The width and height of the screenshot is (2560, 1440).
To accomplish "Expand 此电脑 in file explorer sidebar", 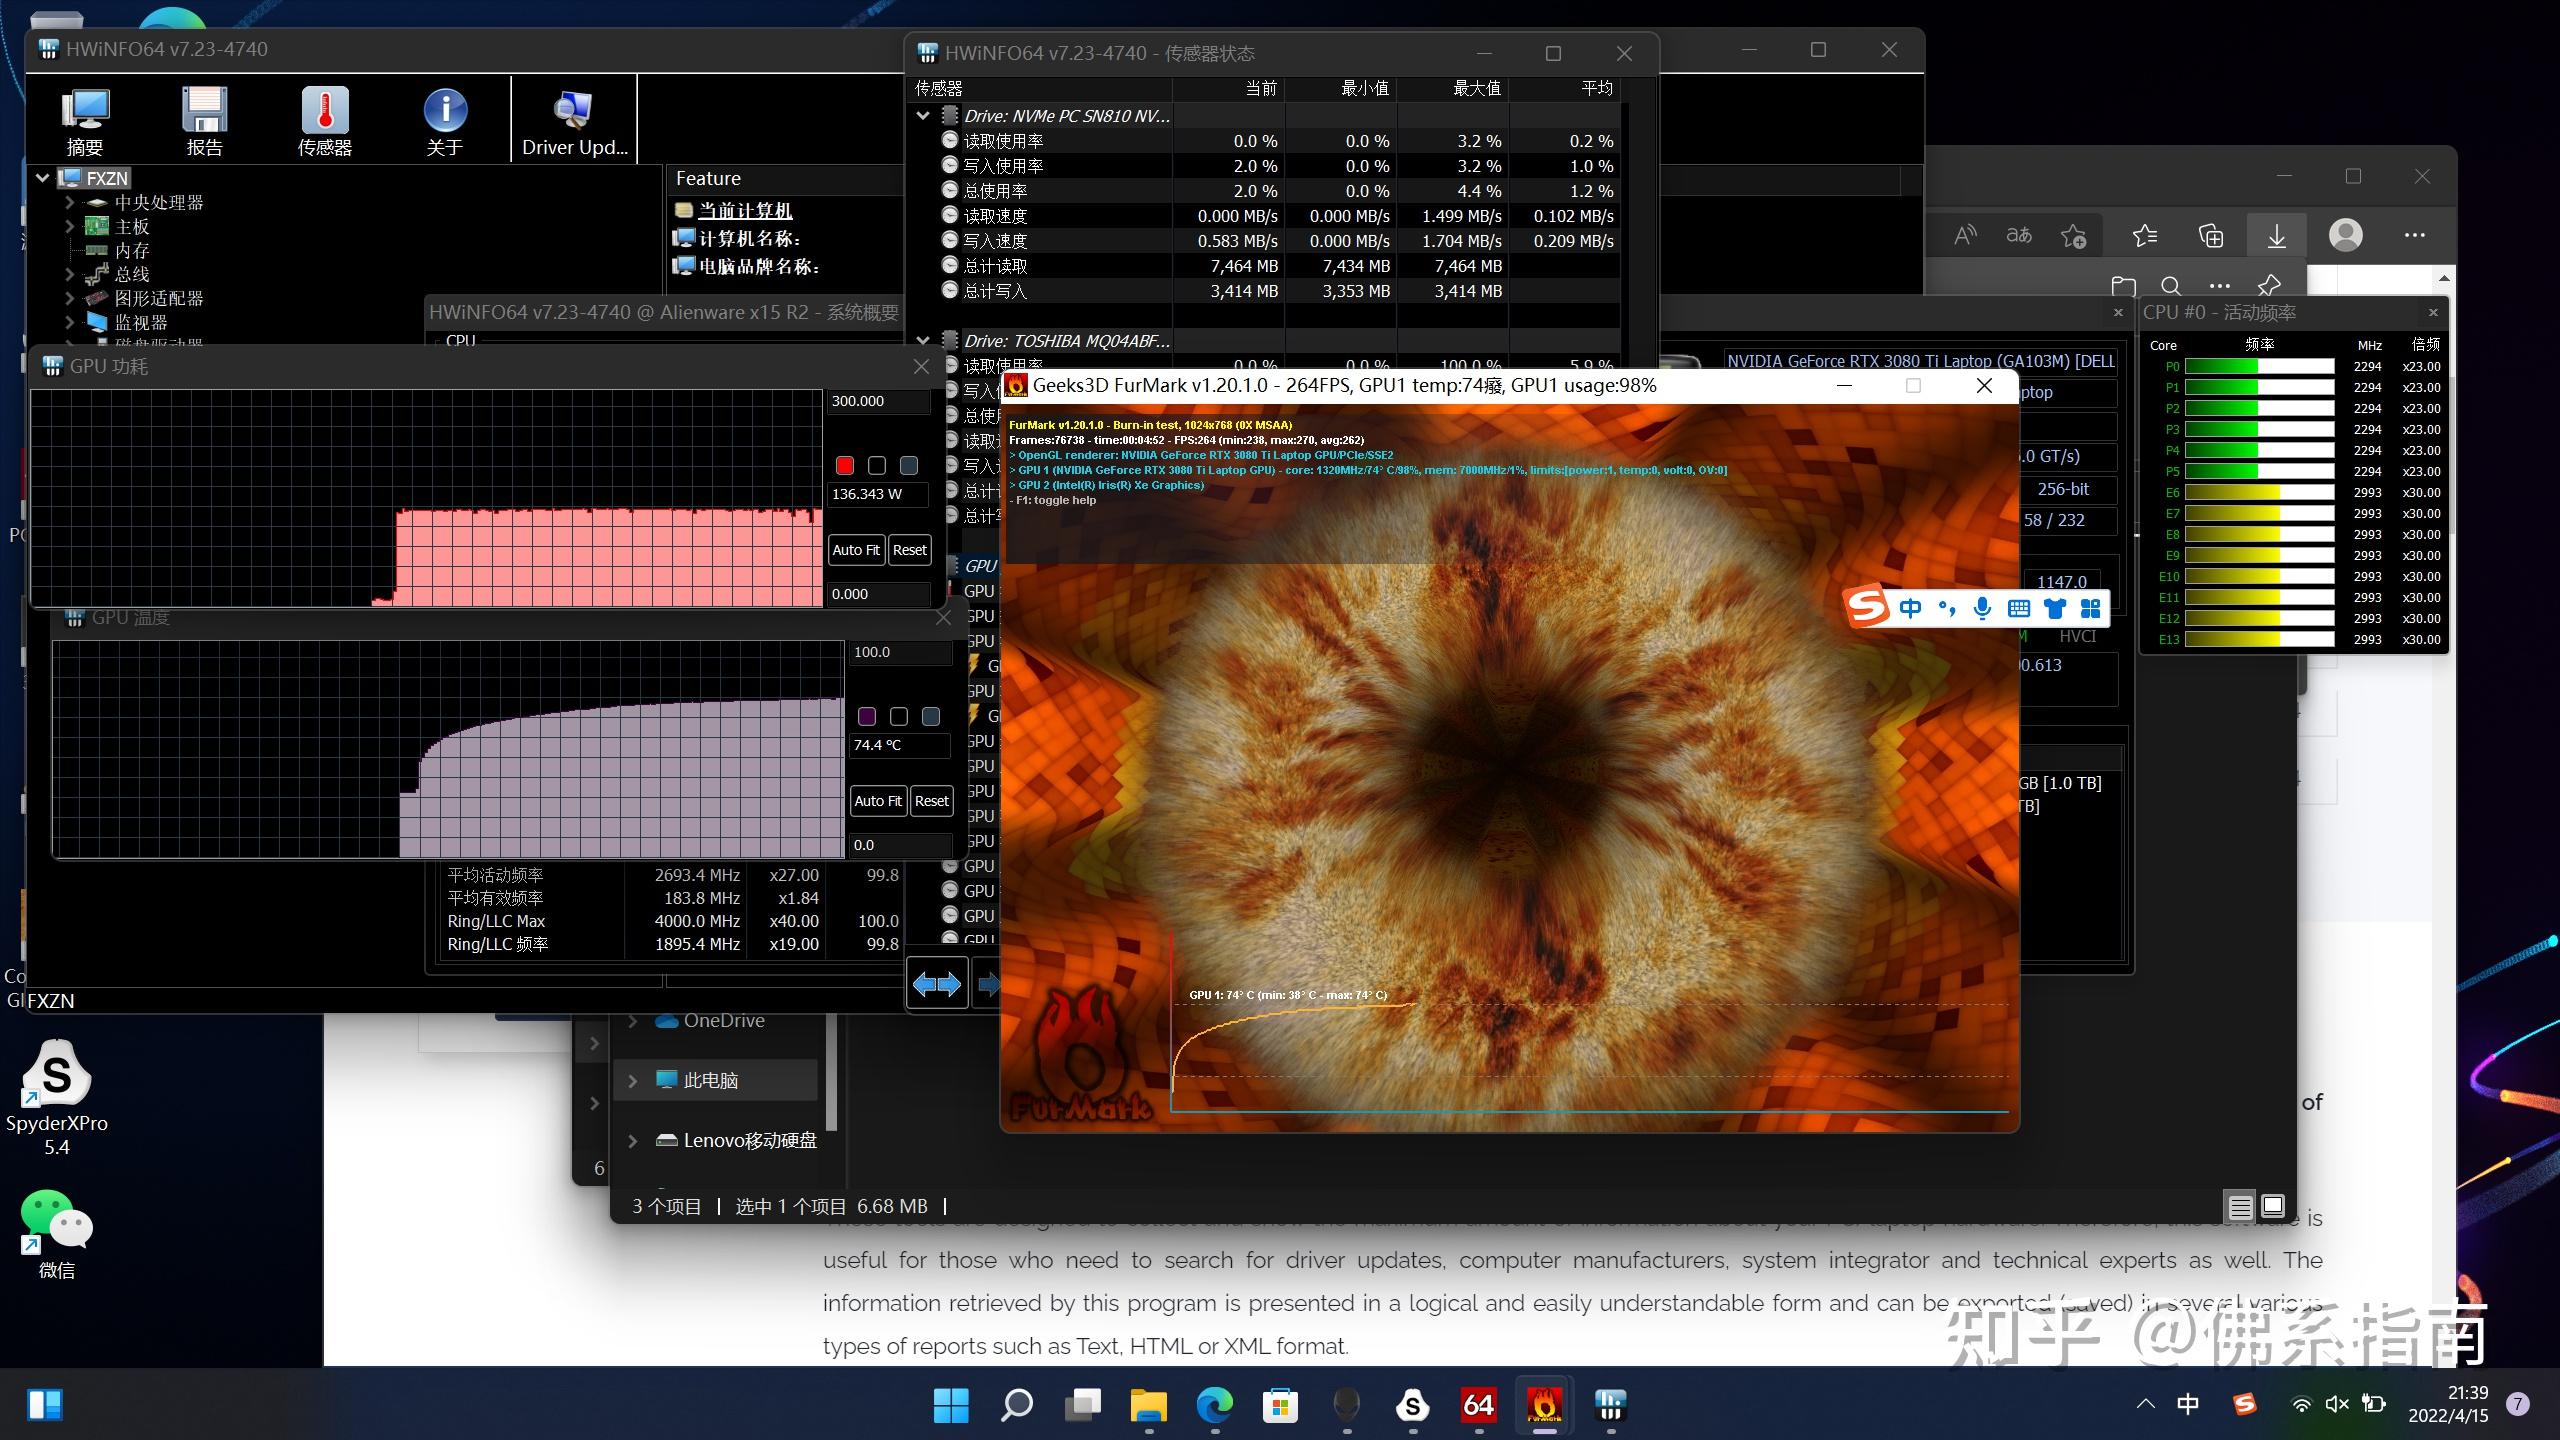I will tap(633, 1081).
